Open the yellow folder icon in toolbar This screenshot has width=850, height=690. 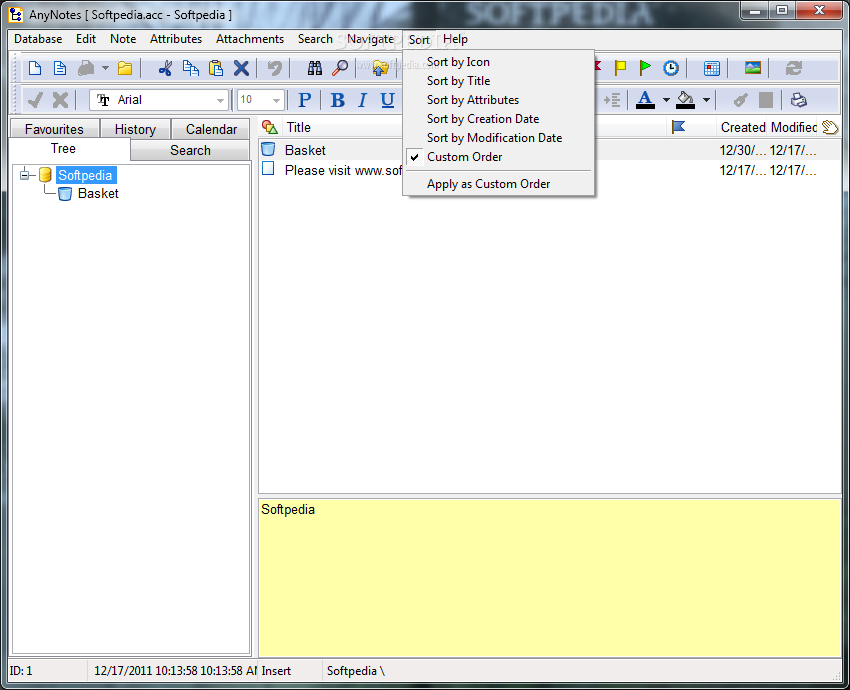click(x=125, y=68)
